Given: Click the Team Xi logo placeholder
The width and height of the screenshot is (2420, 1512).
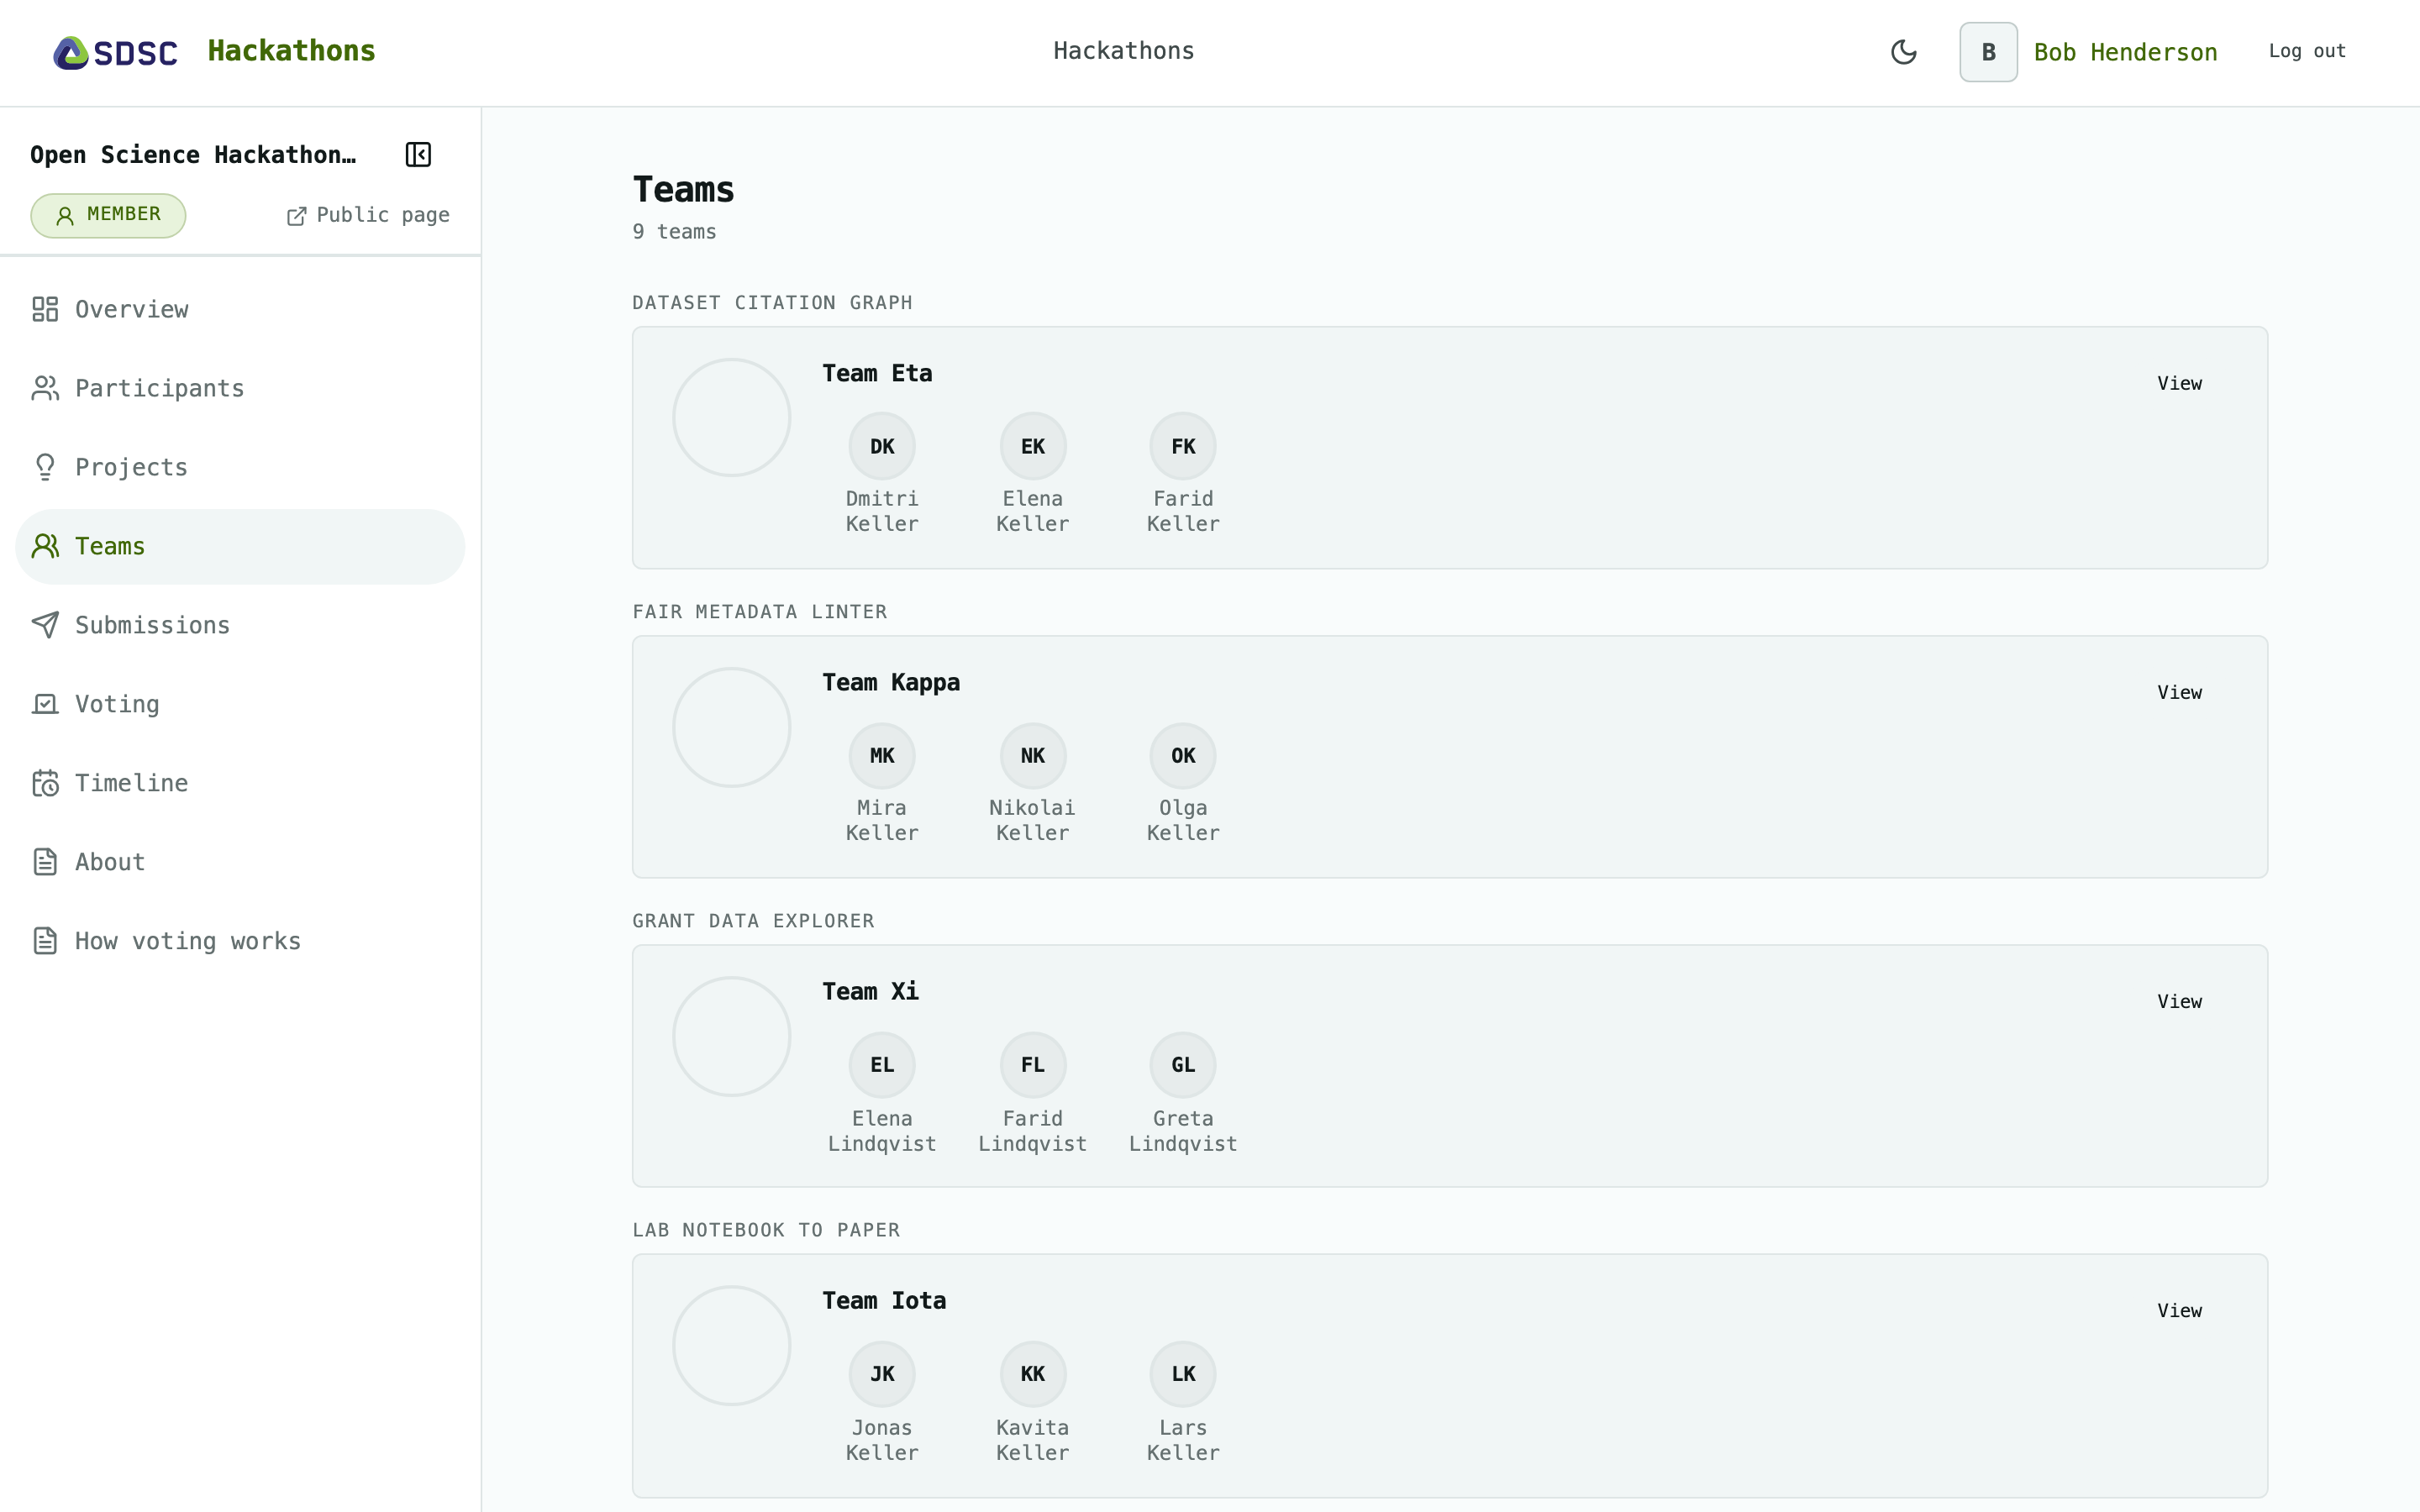Looking at the screenshot, I should tap(732, 1036).
